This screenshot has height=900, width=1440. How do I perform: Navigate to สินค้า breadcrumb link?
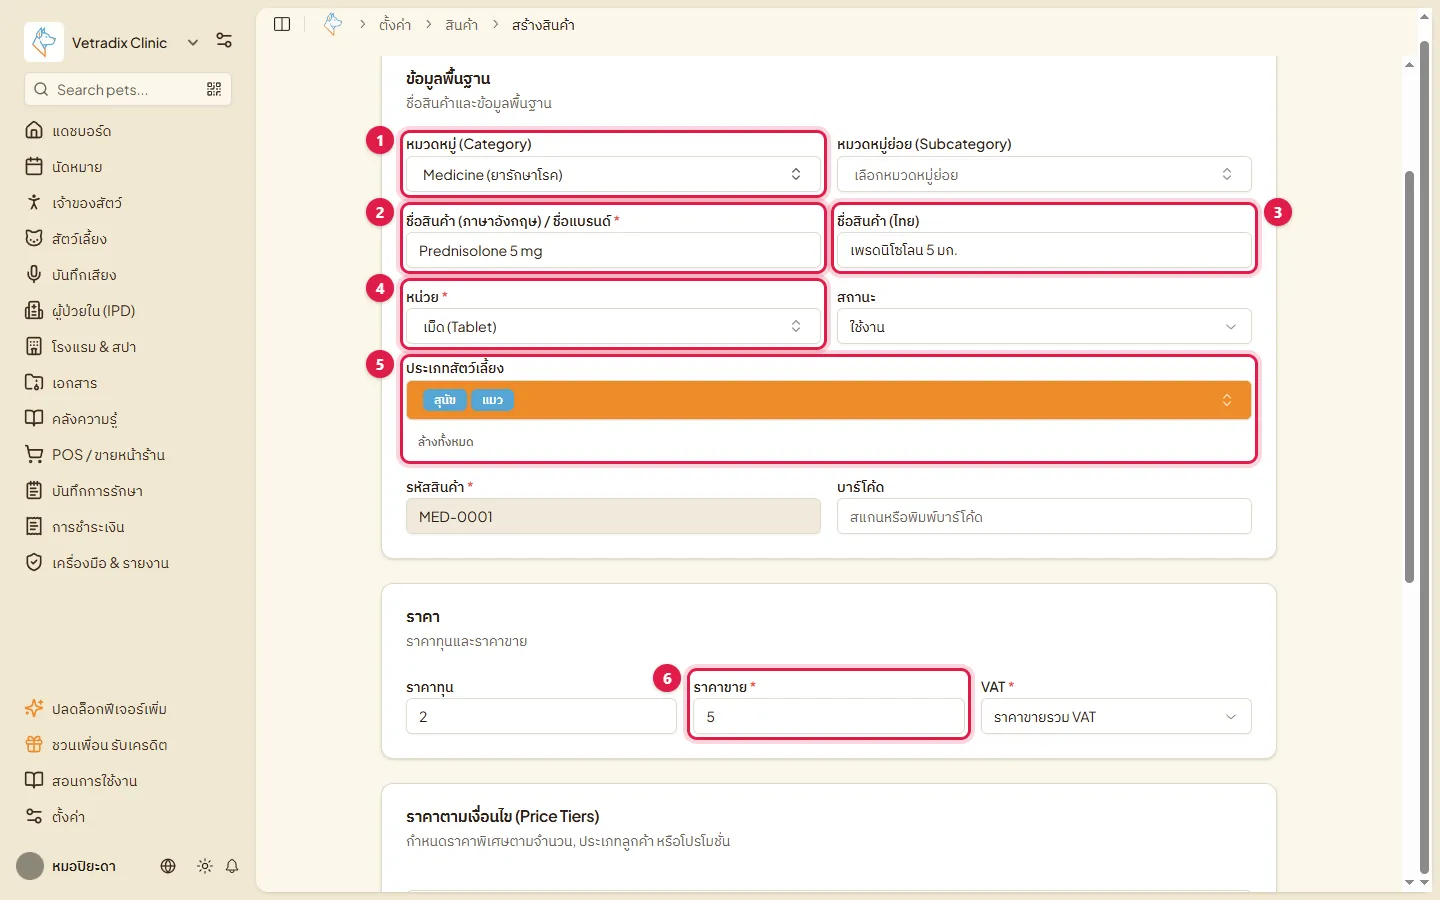coord(461,25)
